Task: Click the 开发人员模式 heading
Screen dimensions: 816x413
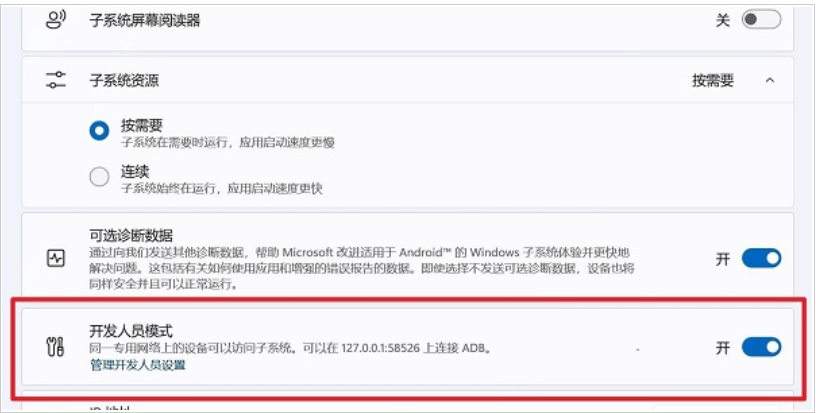Action: 131,331
